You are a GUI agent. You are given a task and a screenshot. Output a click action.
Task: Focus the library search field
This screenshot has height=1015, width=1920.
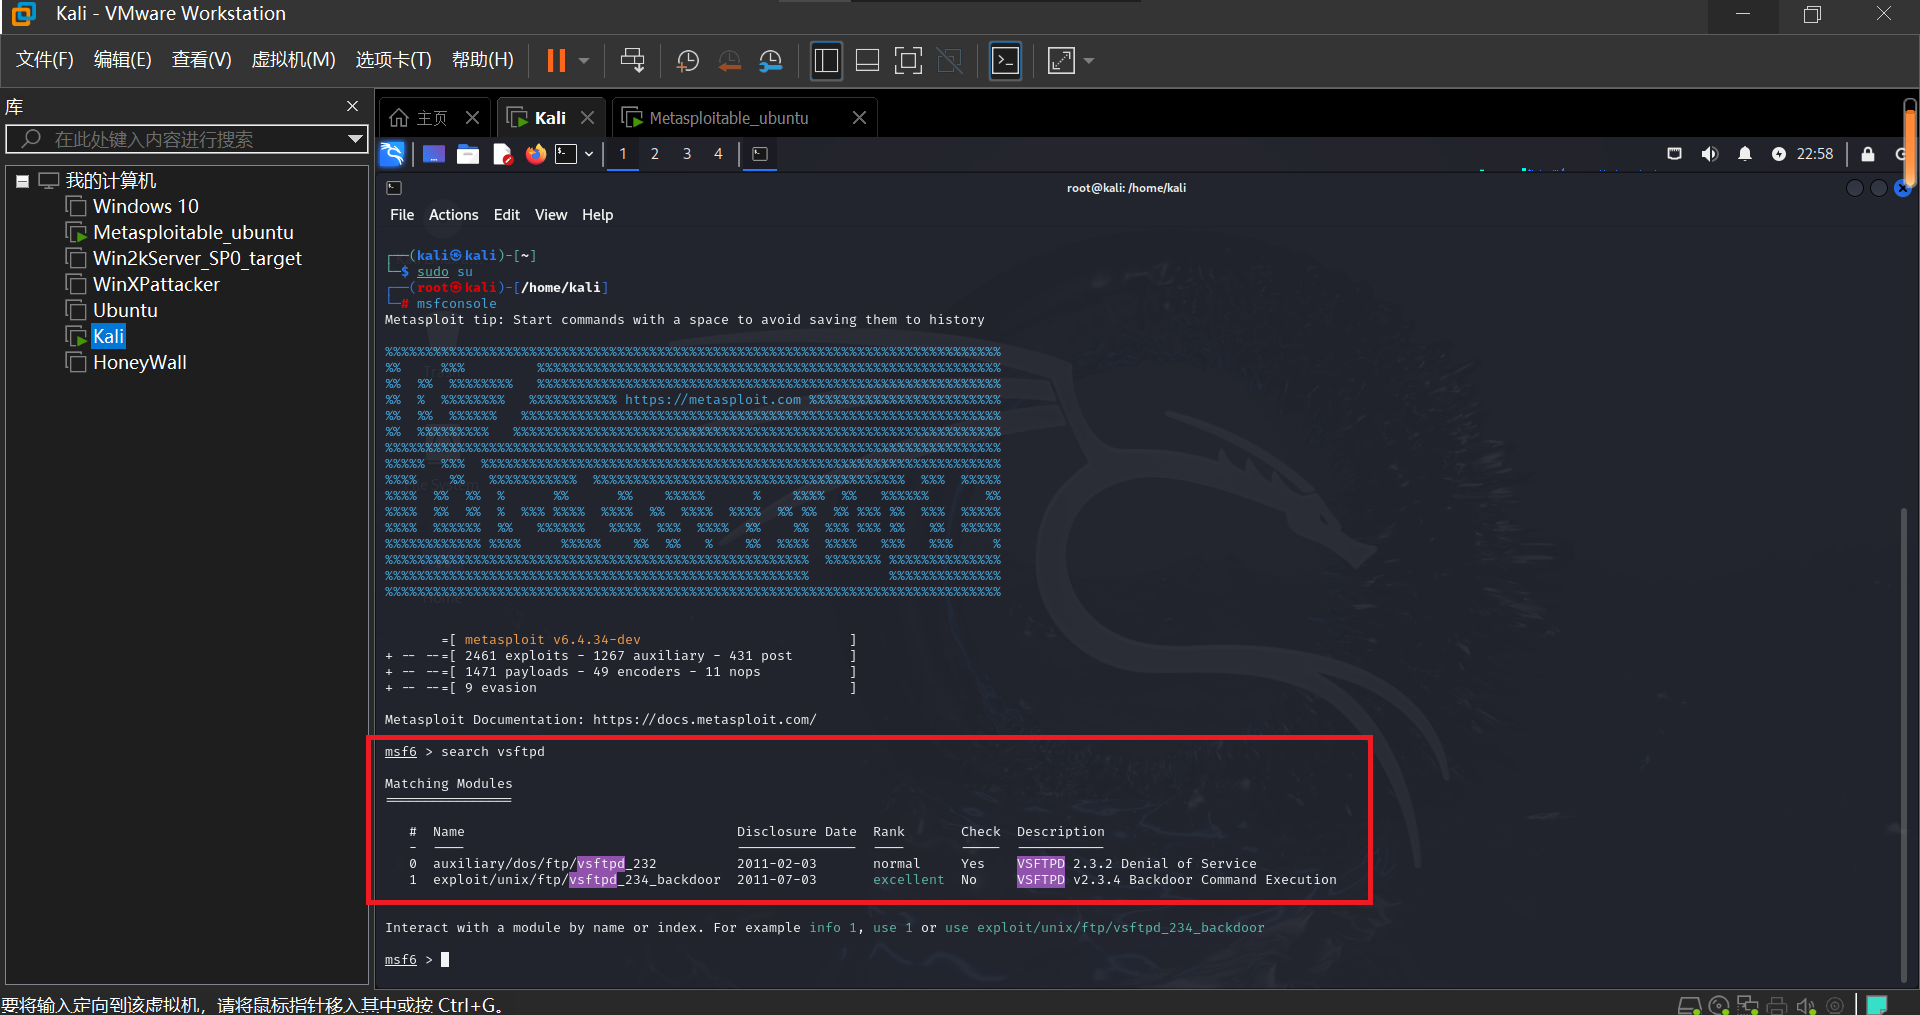pos(186,139)
